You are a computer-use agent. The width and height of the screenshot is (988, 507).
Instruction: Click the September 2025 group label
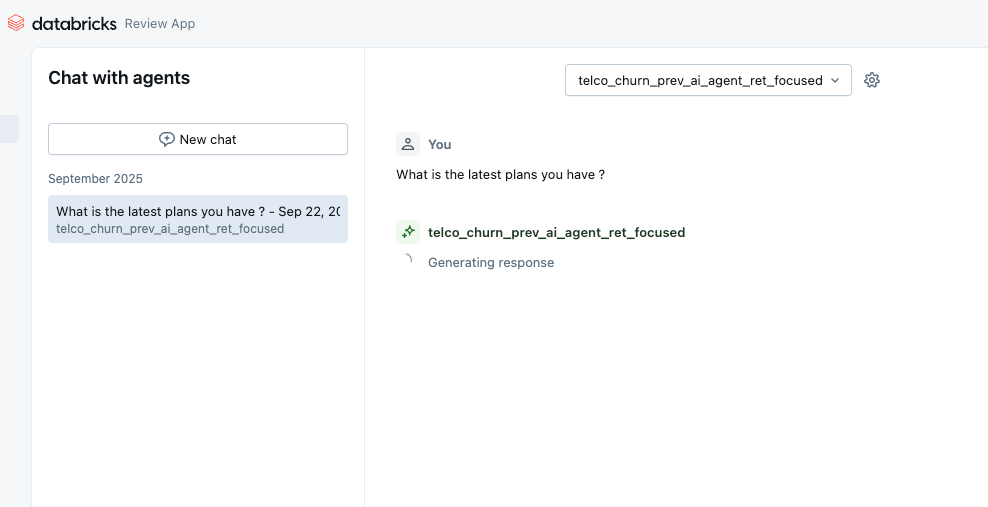[x=95, y=179]
